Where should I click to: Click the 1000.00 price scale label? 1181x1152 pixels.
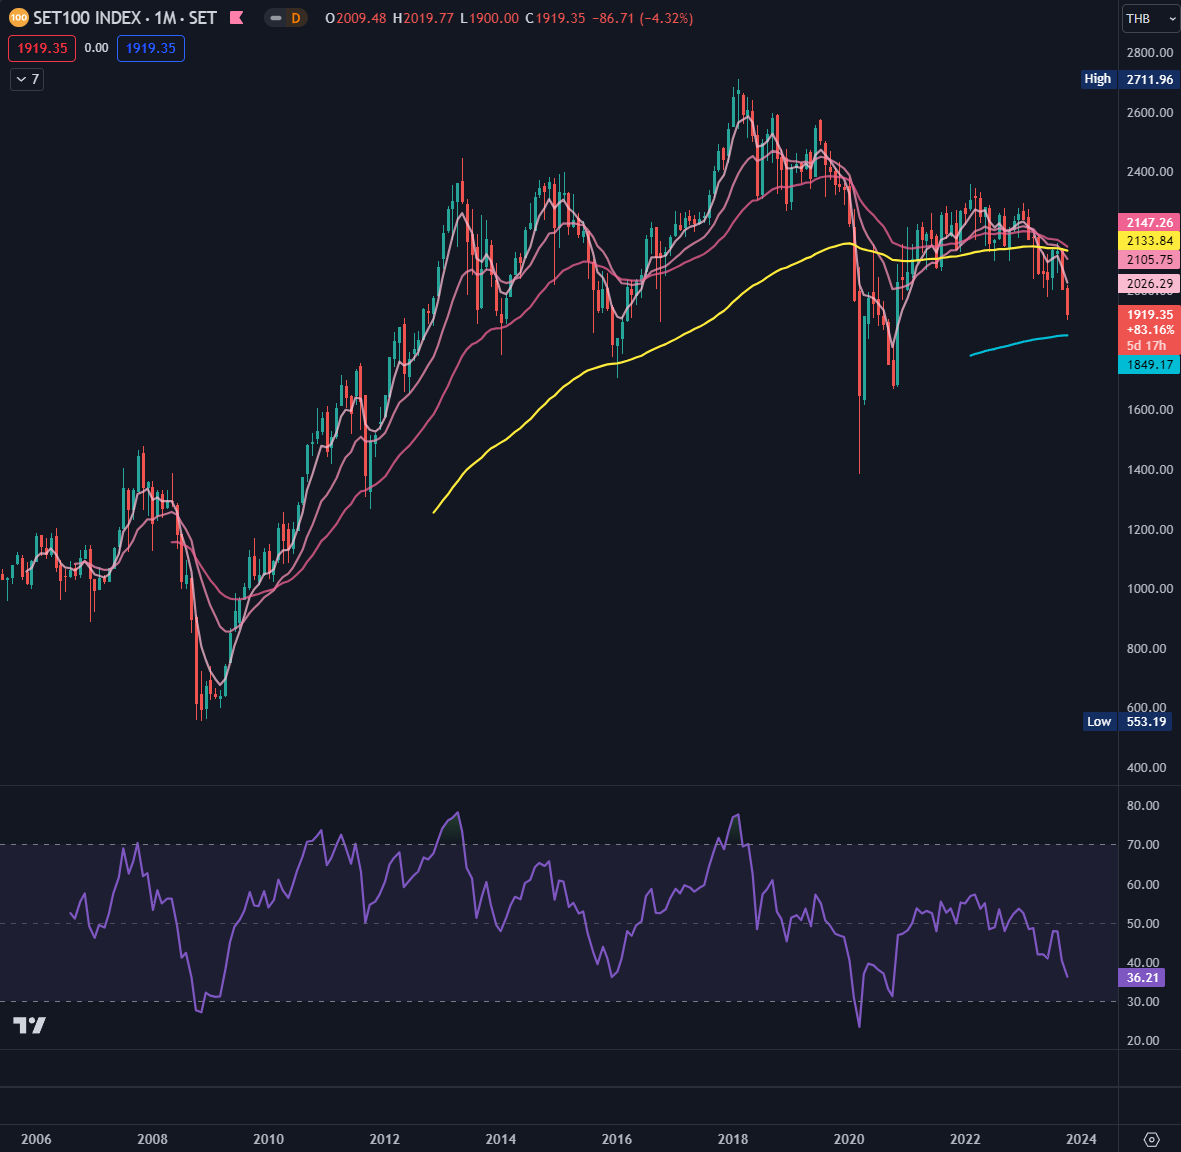(x=1150, y=588)
